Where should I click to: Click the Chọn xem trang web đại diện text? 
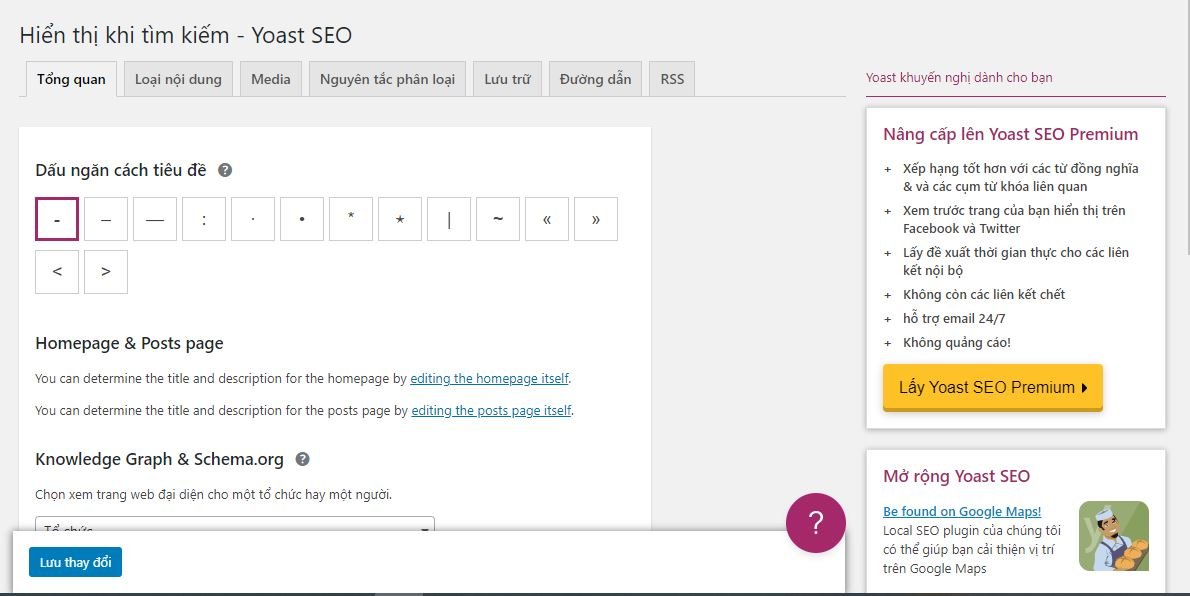click(x=213, y=495)
